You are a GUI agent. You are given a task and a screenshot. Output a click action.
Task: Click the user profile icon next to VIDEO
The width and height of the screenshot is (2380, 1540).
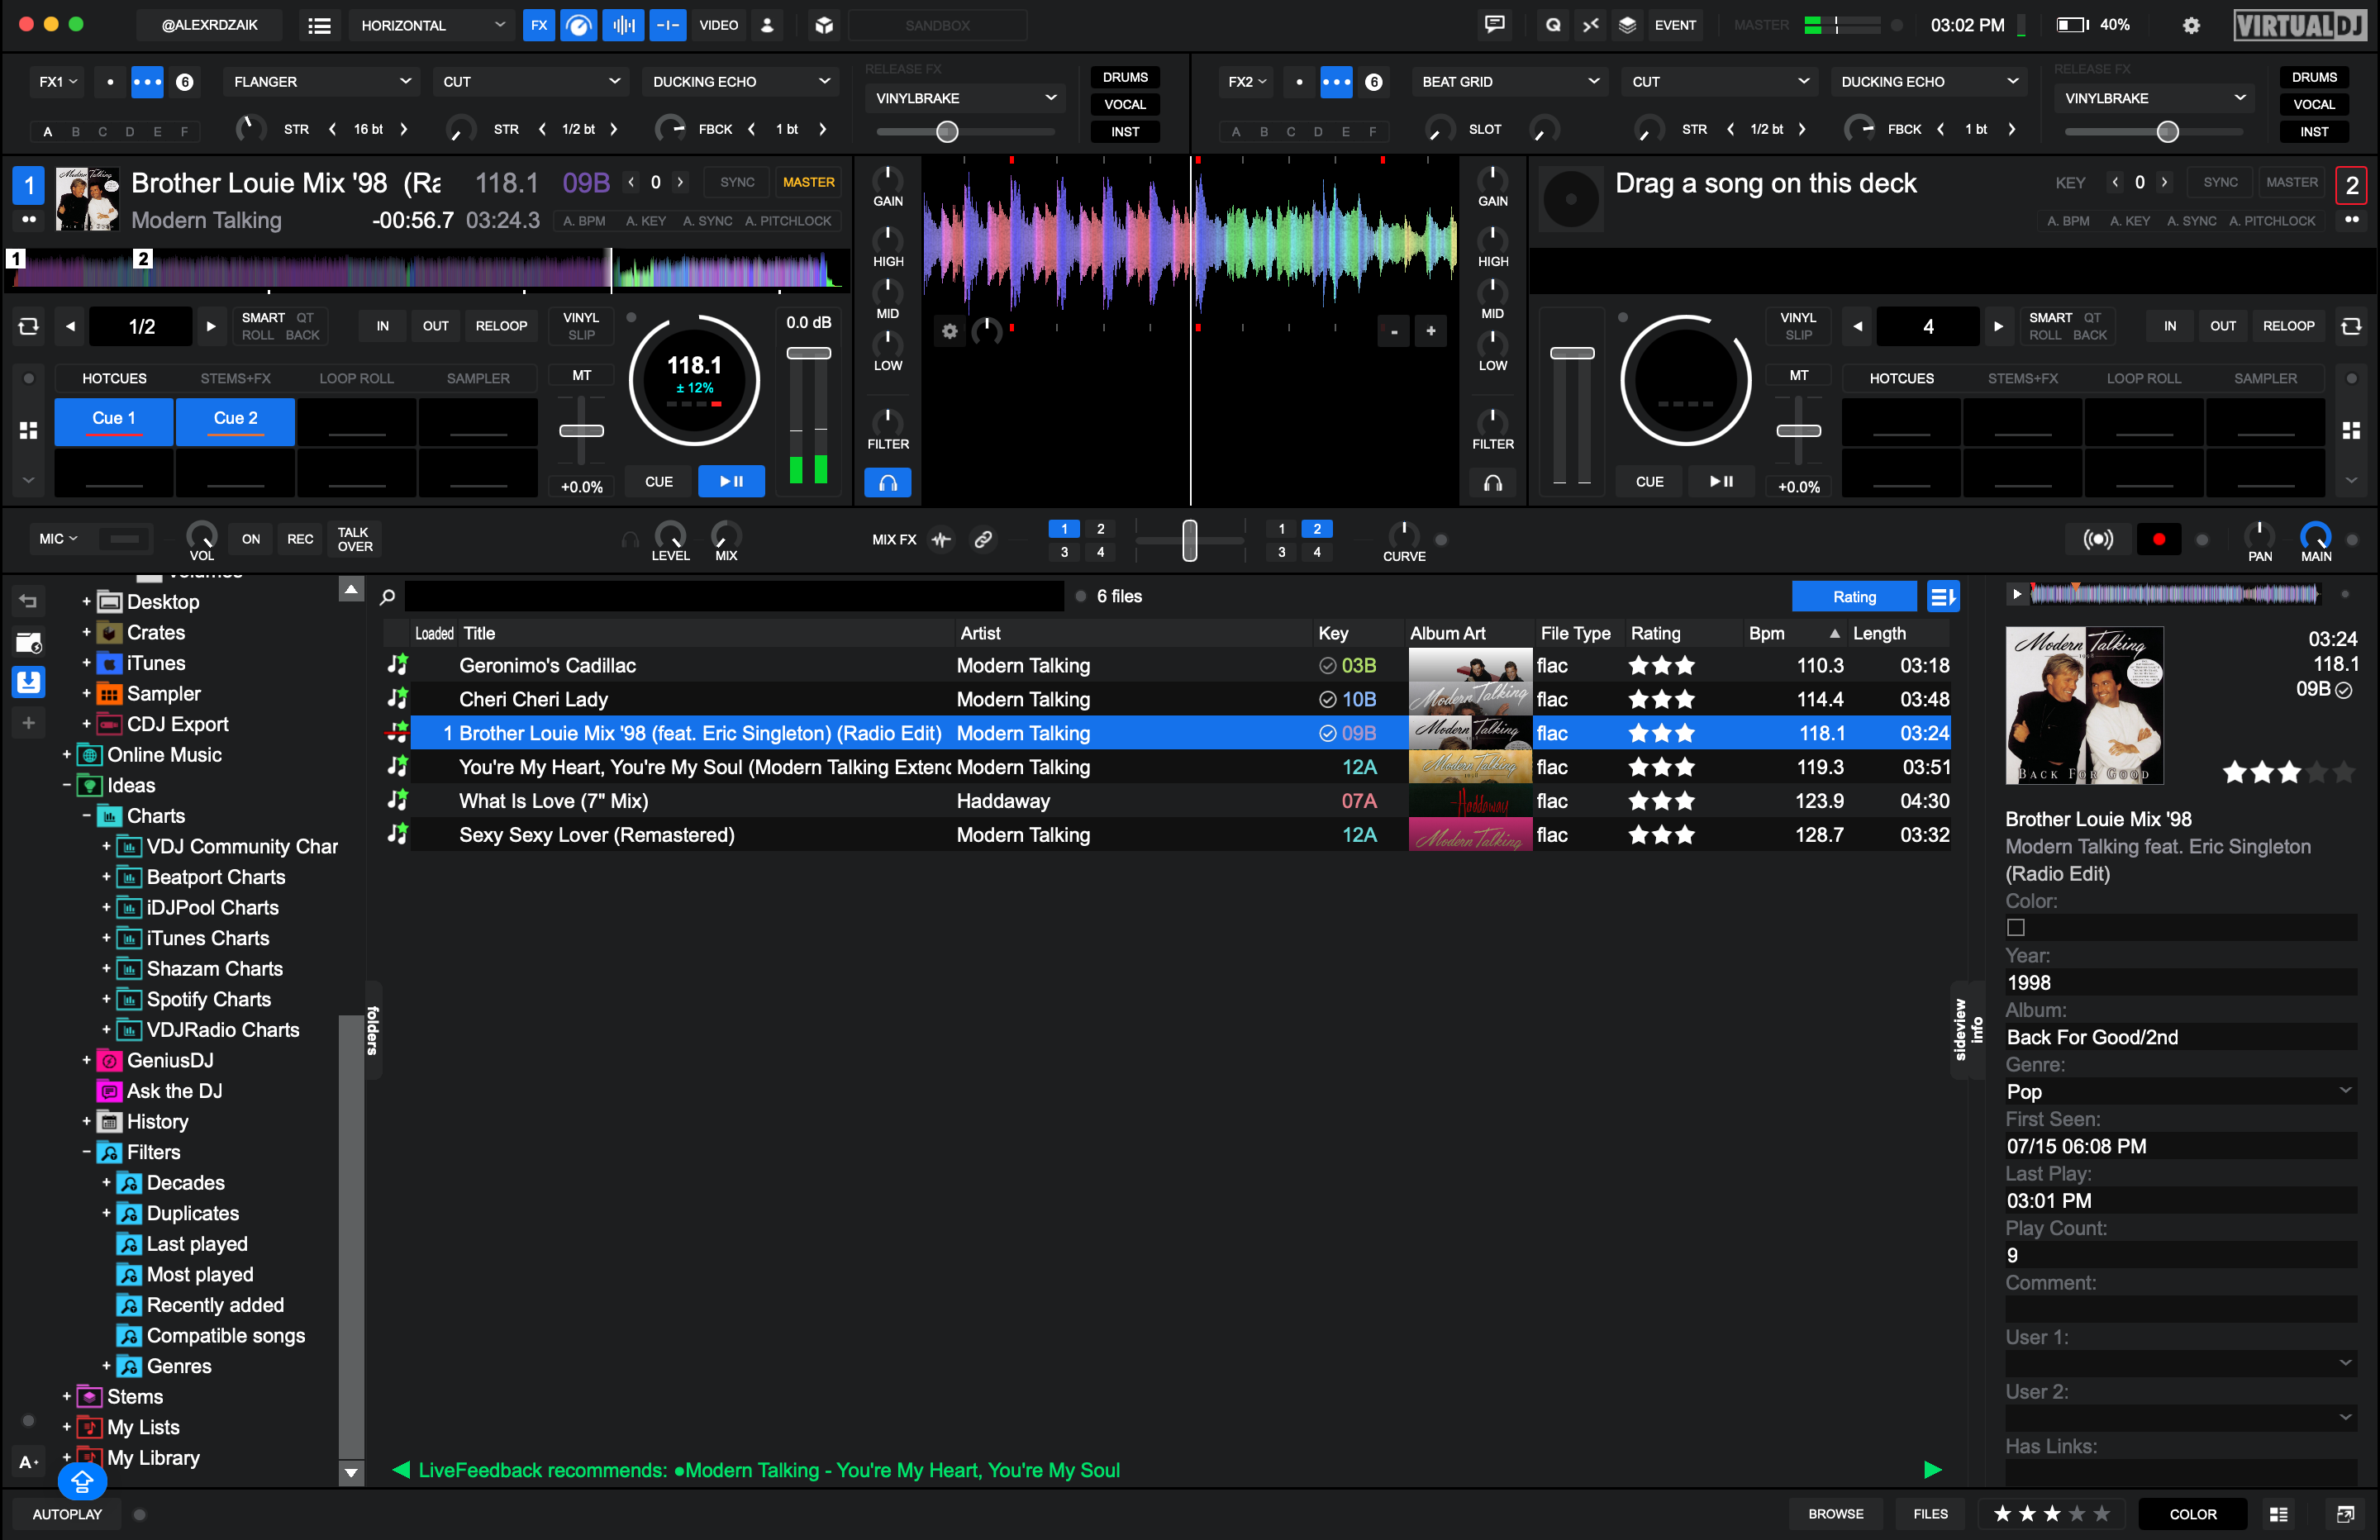(767, 25)
